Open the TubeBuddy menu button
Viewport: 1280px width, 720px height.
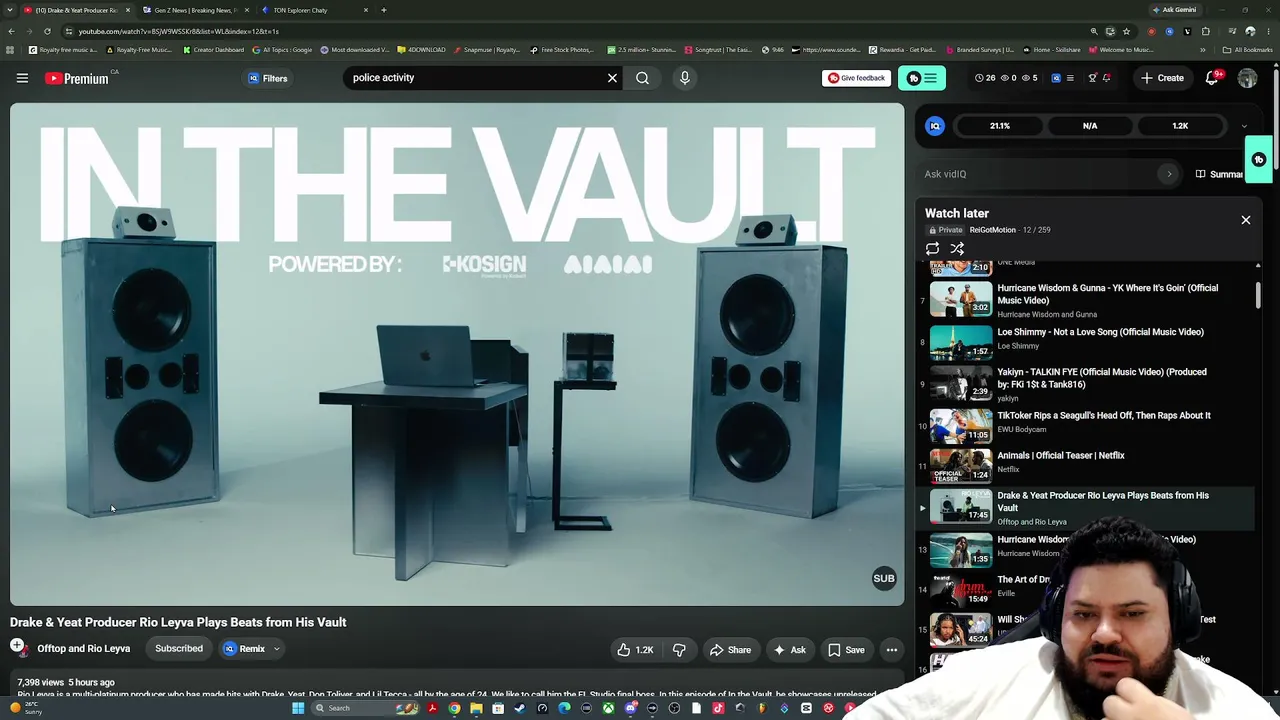tap(921, 78)
